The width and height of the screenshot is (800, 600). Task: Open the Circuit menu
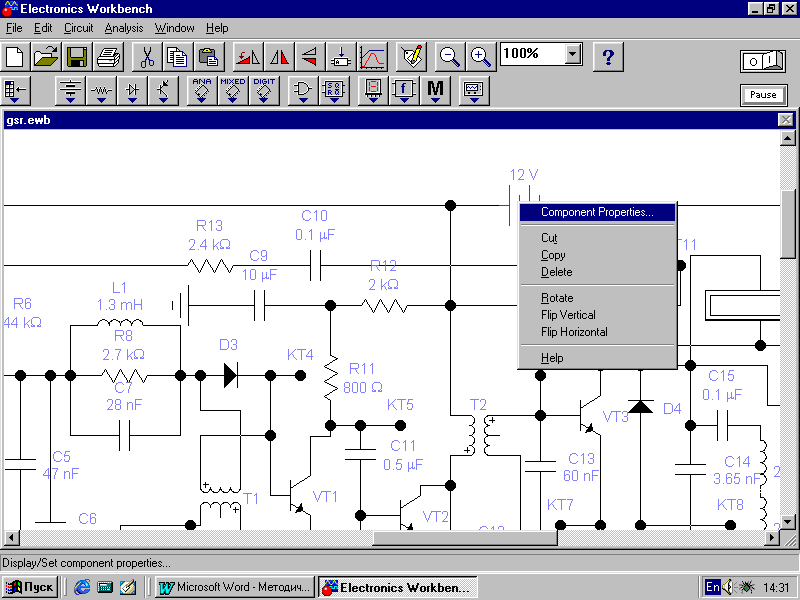(x=79, y=28)
